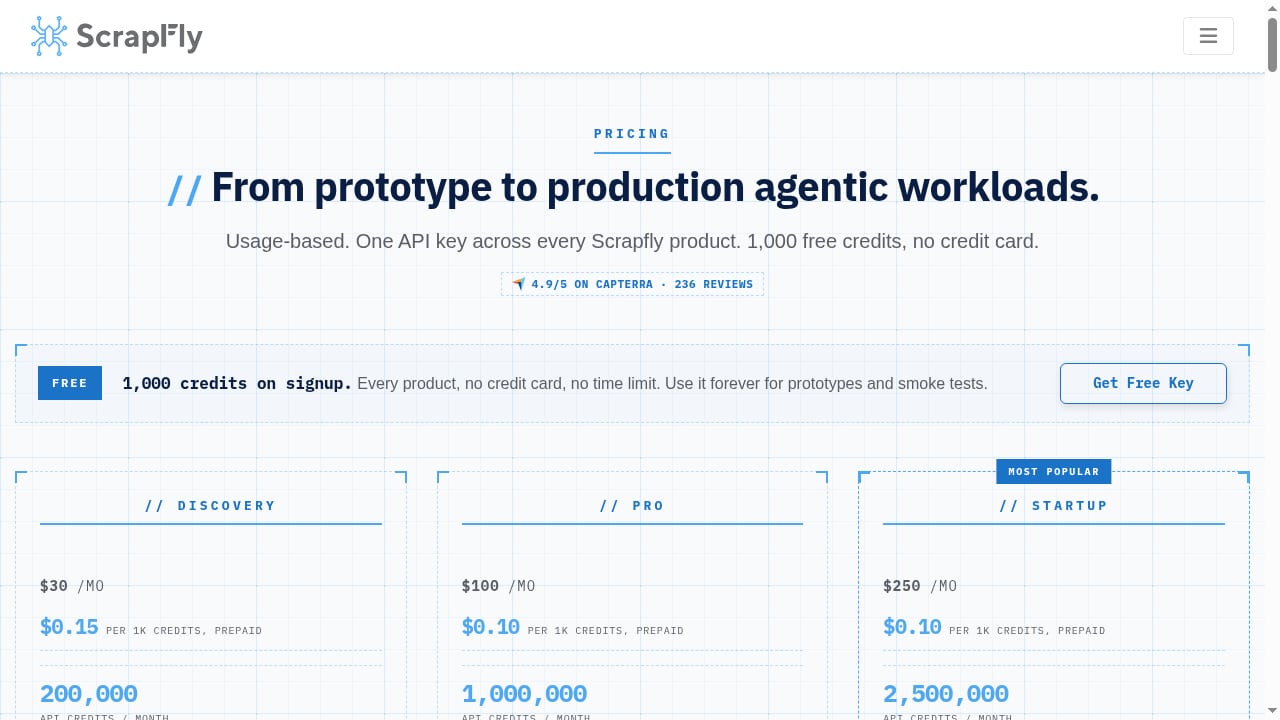Viewport: 1280px width, 720px height.
Task: Click the MOST POPULAR badge
Action: [x=1053, y=471]
